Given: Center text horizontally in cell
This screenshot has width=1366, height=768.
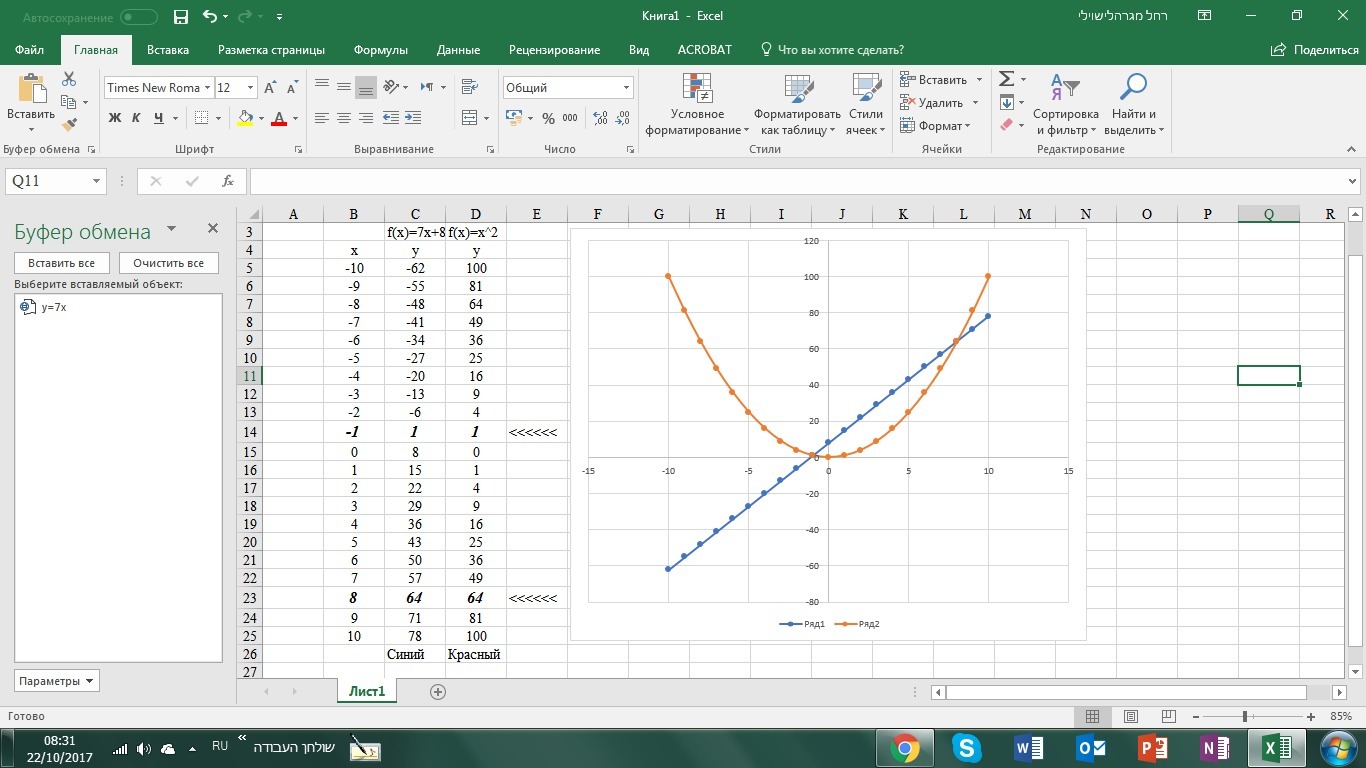Looking at the screenshot, I should pos(344,118).
